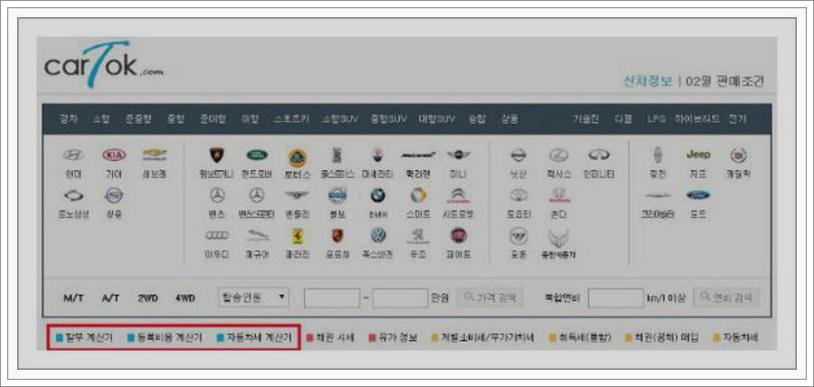814x387 pixels.
Task: Pick the McLaren logo
Action: tap(418, 155)
